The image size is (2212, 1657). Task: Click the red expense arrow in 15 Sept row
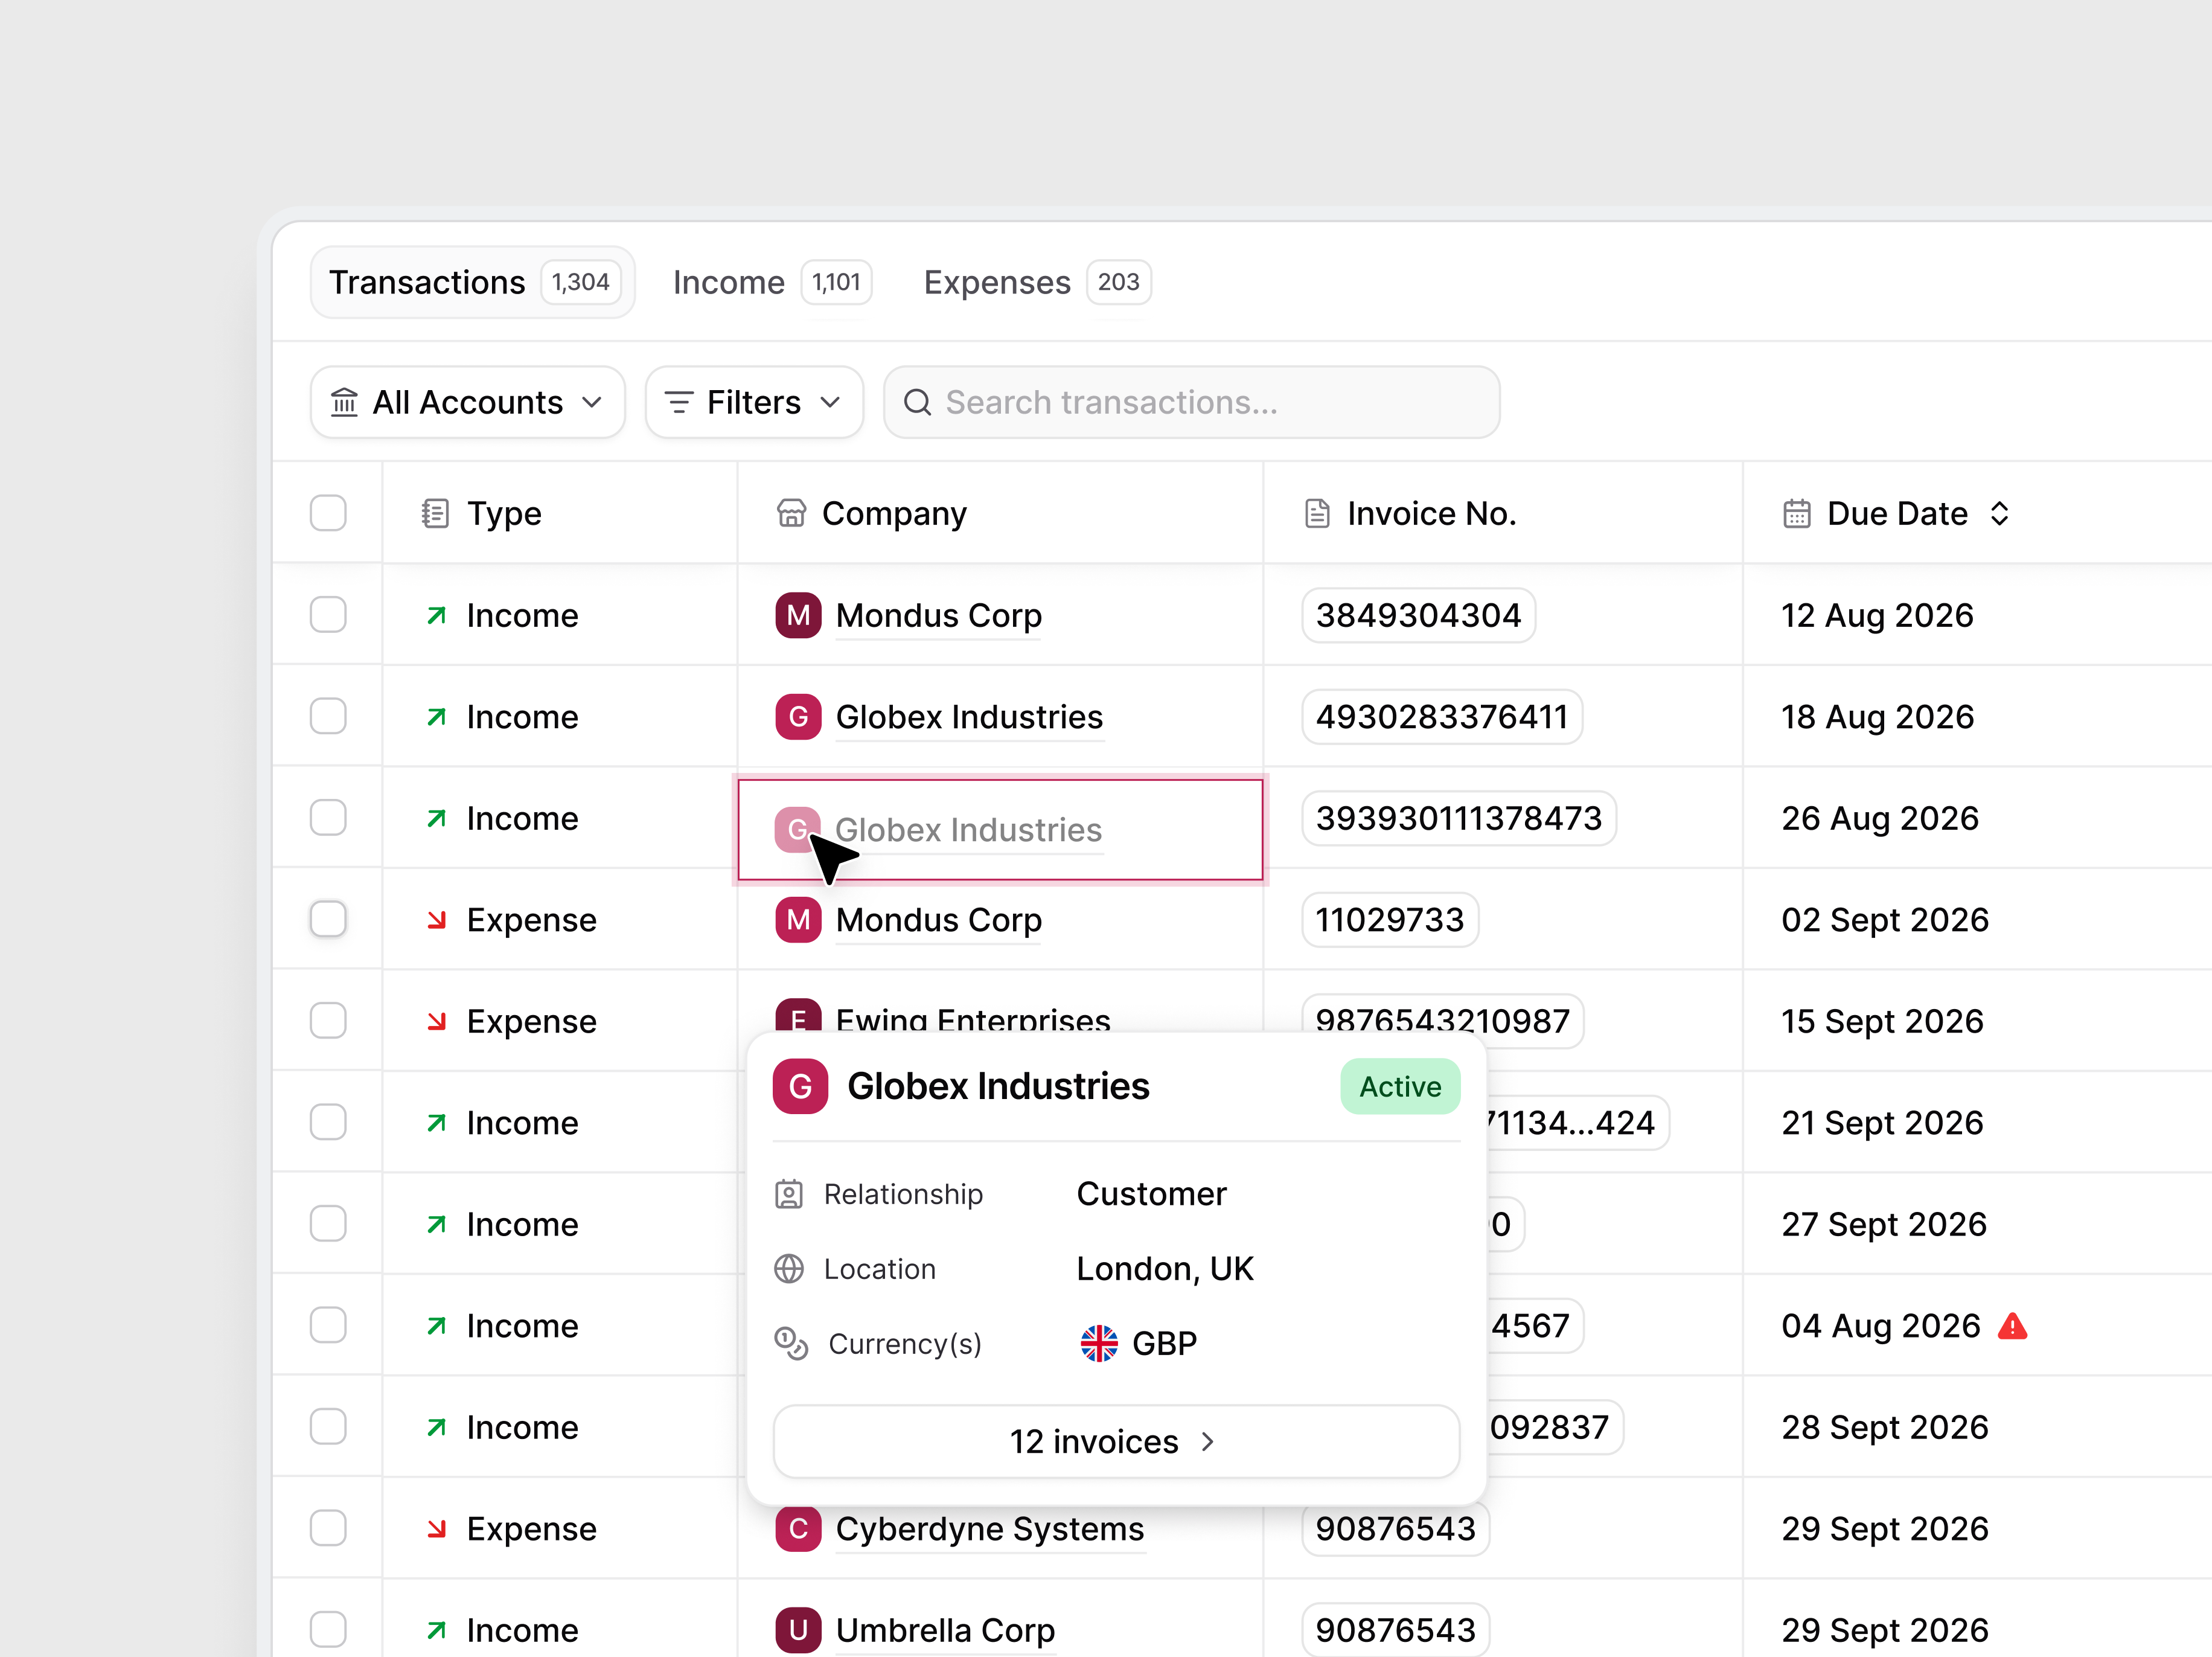pyautogui.click(x=436, y=1021)
